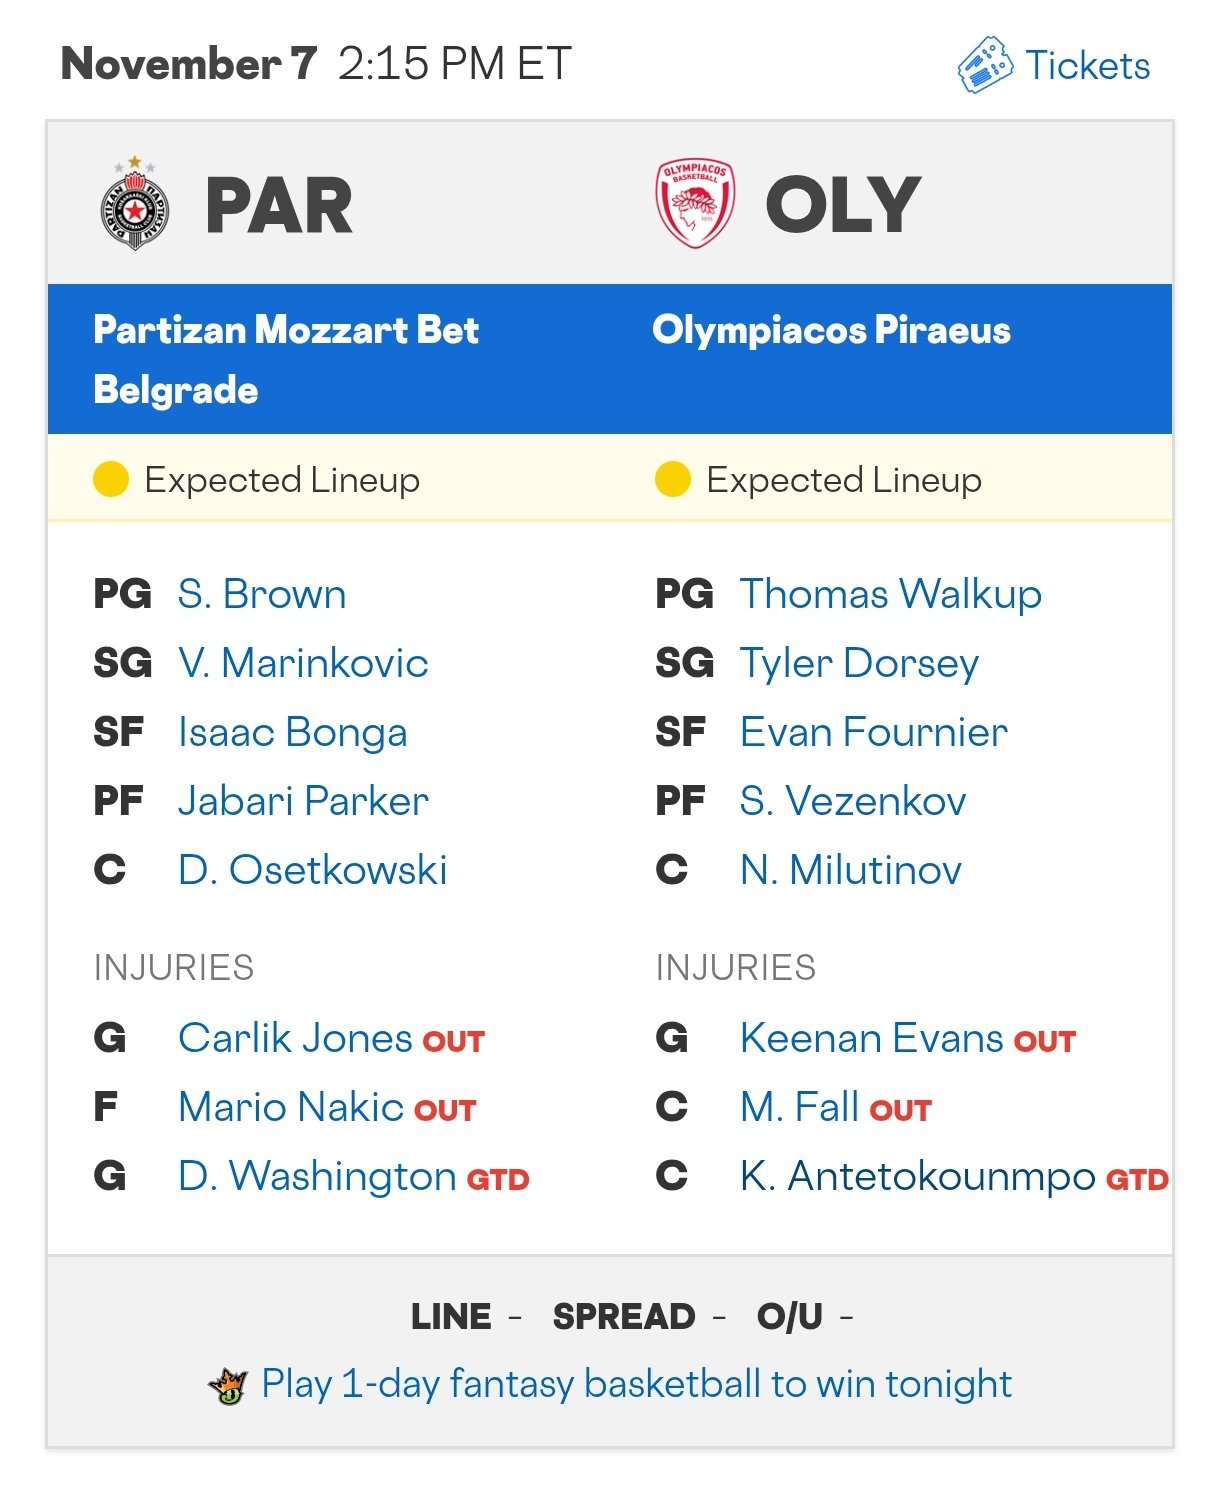Viewport: 1220px width, 1488px height.
Task: Click Keenan Evans in injuries list
Action: coord(871,1038)
